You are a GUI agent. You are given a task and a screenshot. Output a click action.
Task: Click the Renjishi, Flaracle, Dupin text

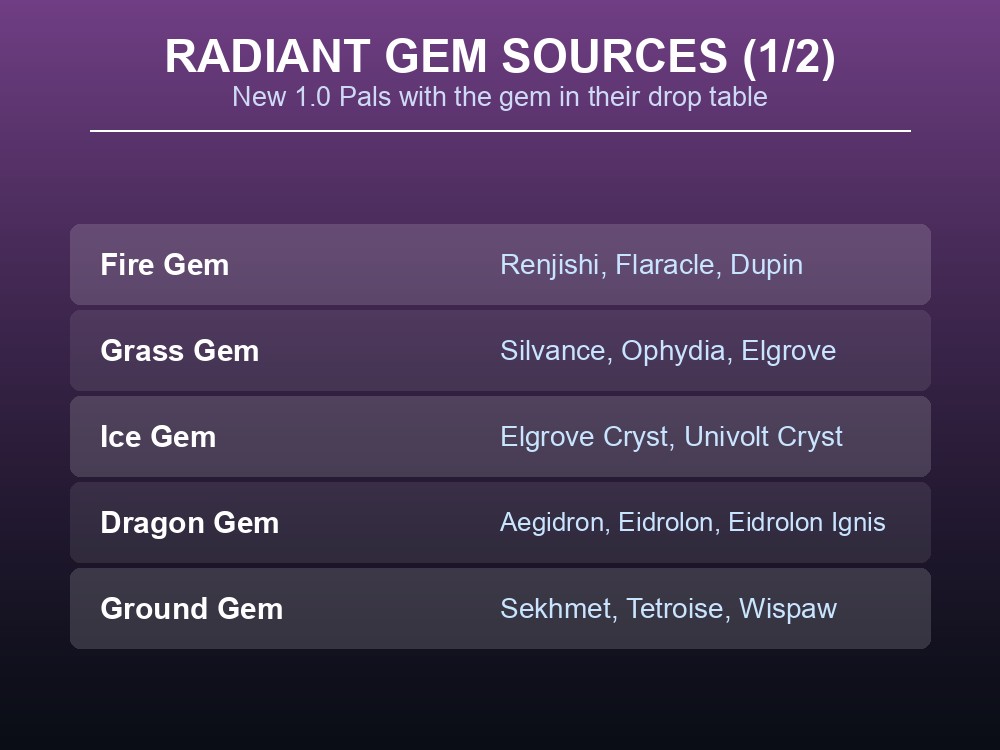[x=651, y=265]
